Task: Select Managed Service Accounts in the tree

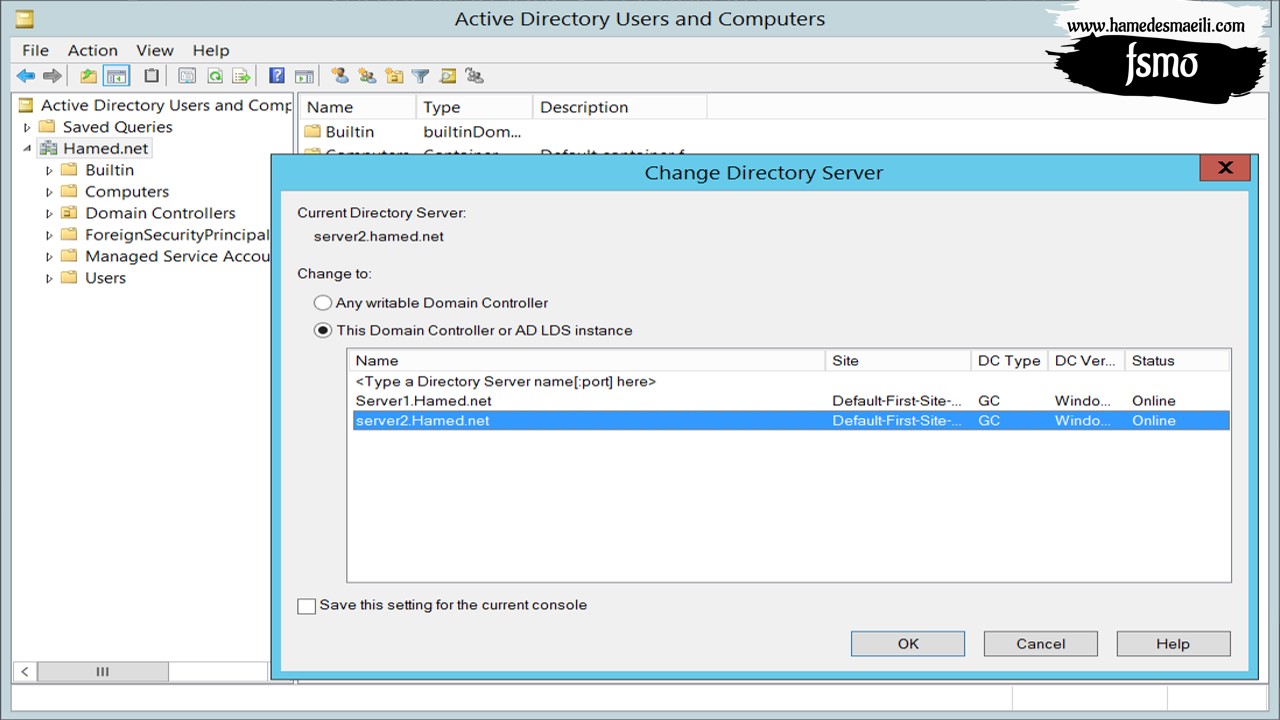Action: coord(177,257)
